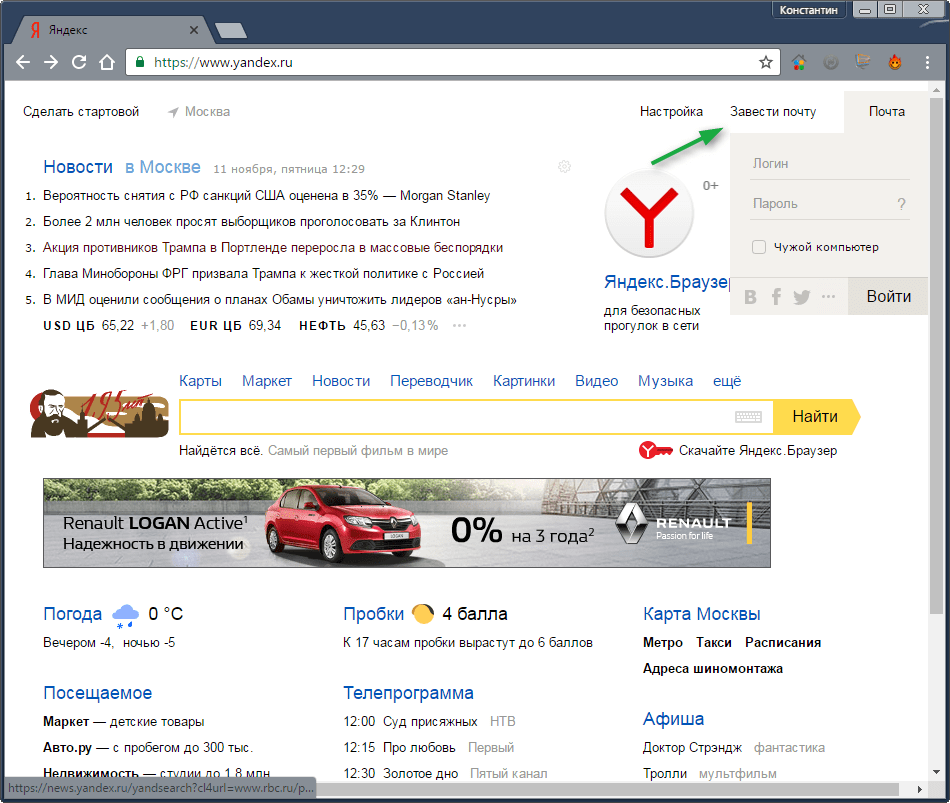This screenshot has height=803, width=950.
Task: Open a new tab with the tab button
Action: (231, 30)
